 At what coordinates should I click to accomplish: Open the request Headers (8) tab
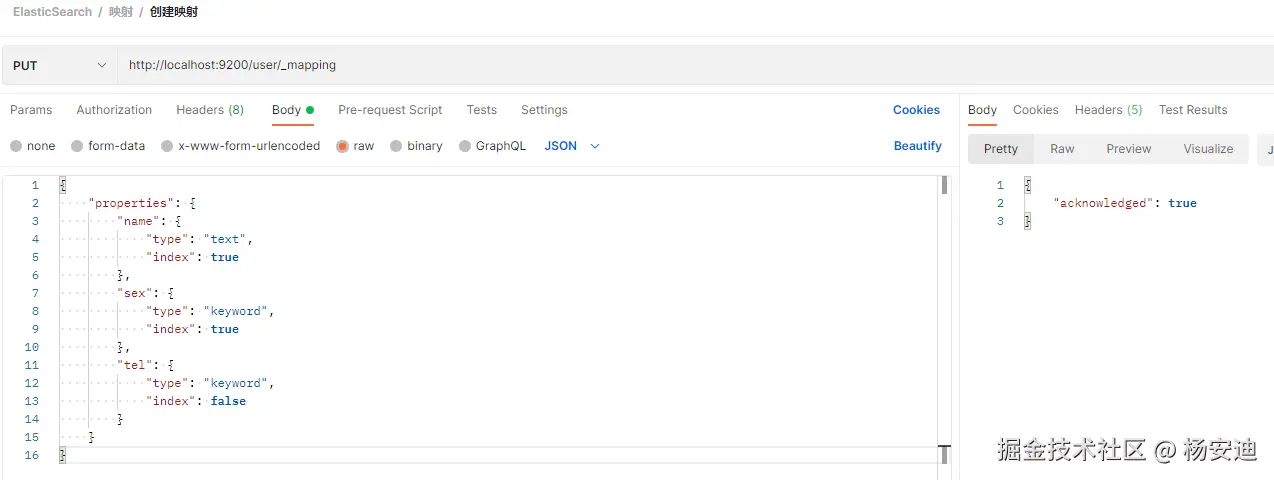tap(210, 110)
